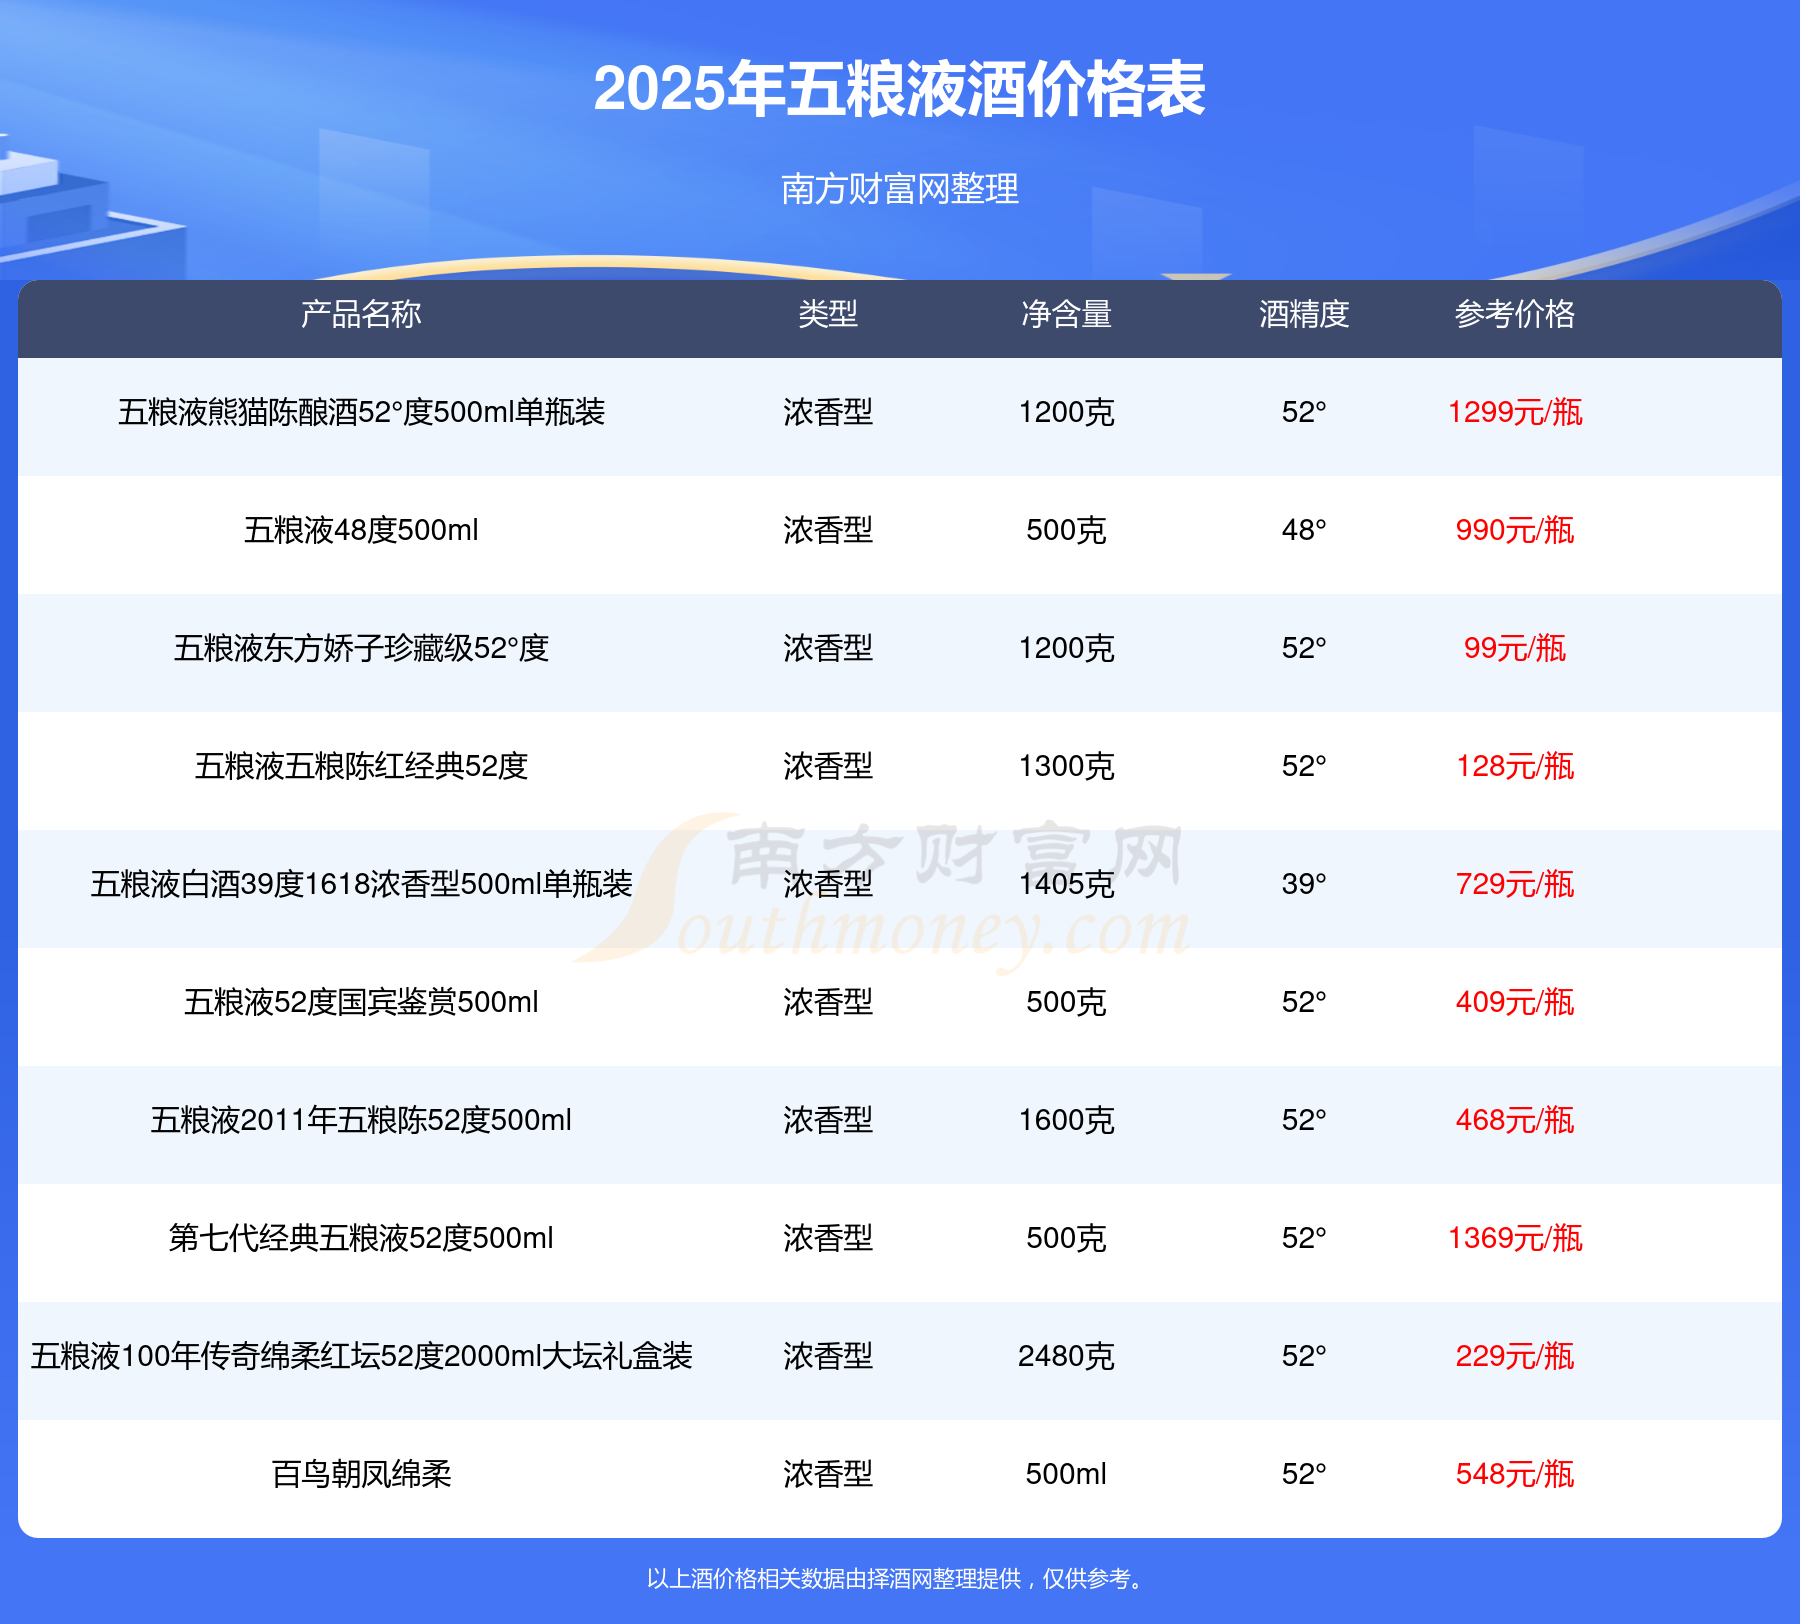
Task: Select the price "990元/瓶"
Action: 1515,530
